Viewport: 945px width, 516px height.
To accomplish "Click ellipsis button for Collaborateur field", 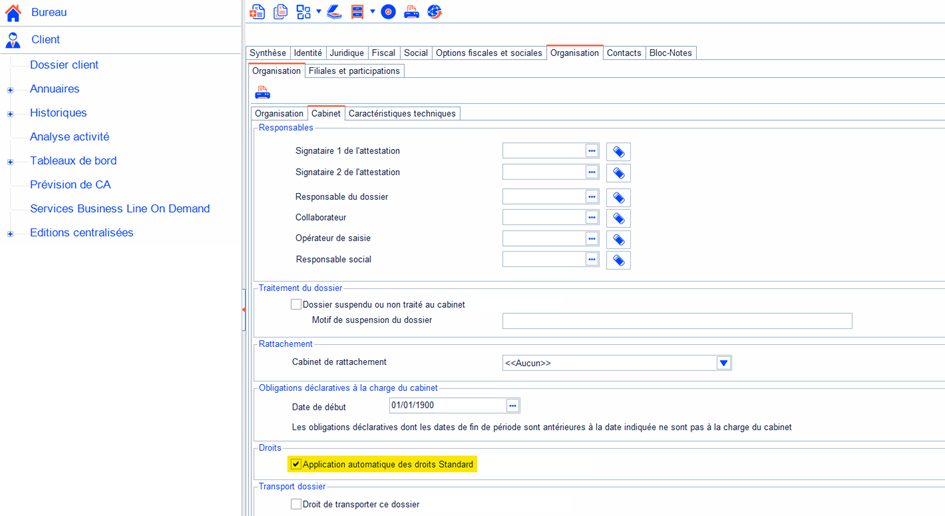I will click(x=592, y=217).
